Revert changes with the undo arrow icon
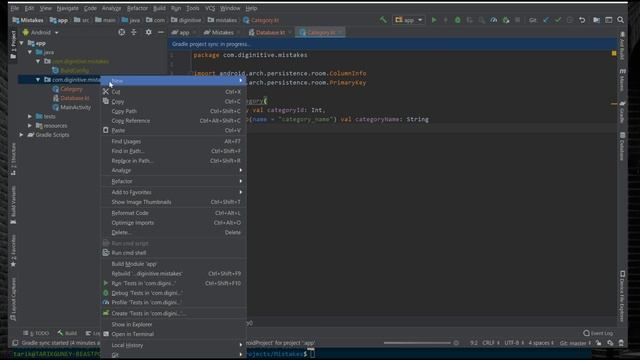 pyautogui.click(x=582, y=20)
